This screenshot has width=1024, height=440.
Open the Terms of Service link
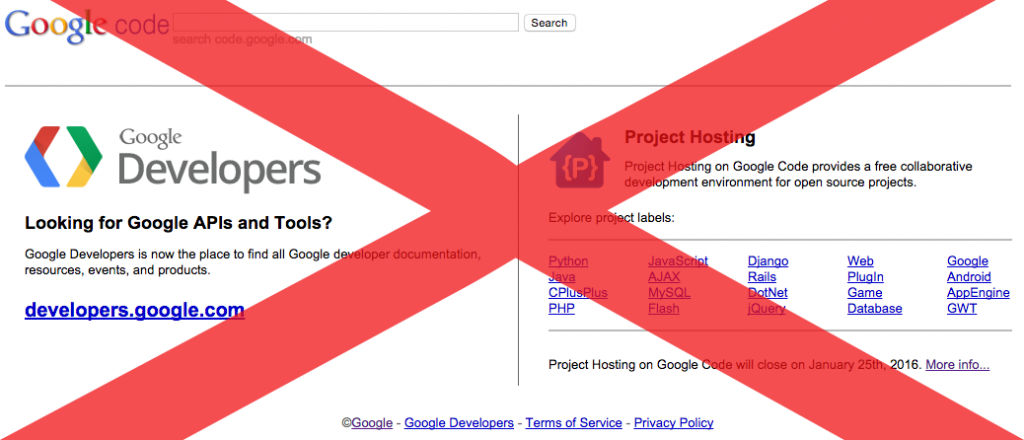pyautogui.click(x=574, y=423)
